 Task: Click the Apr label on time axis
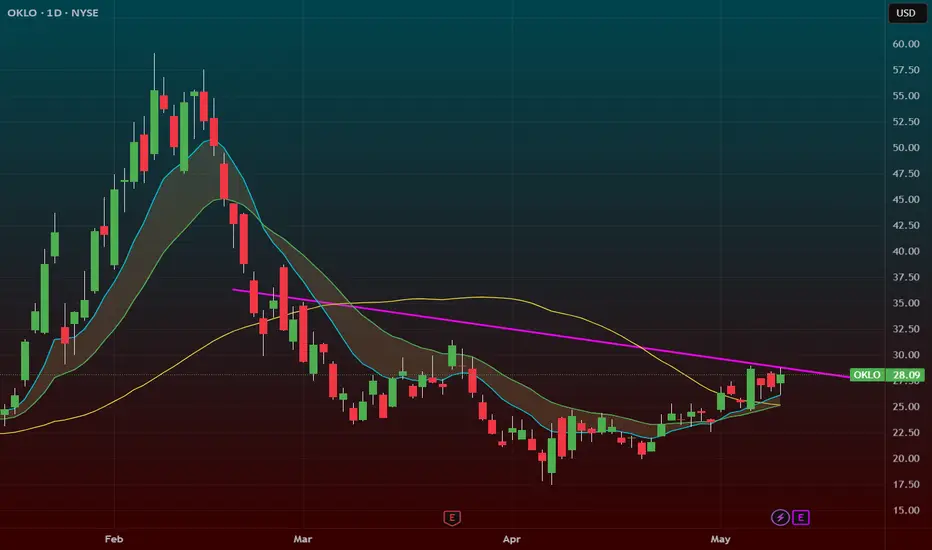point(511,539)
